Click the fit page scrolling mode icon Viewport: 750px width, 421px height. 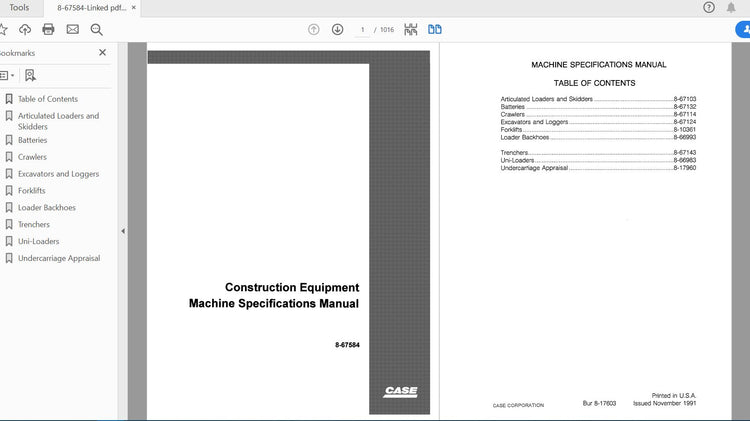pos(410,29)
